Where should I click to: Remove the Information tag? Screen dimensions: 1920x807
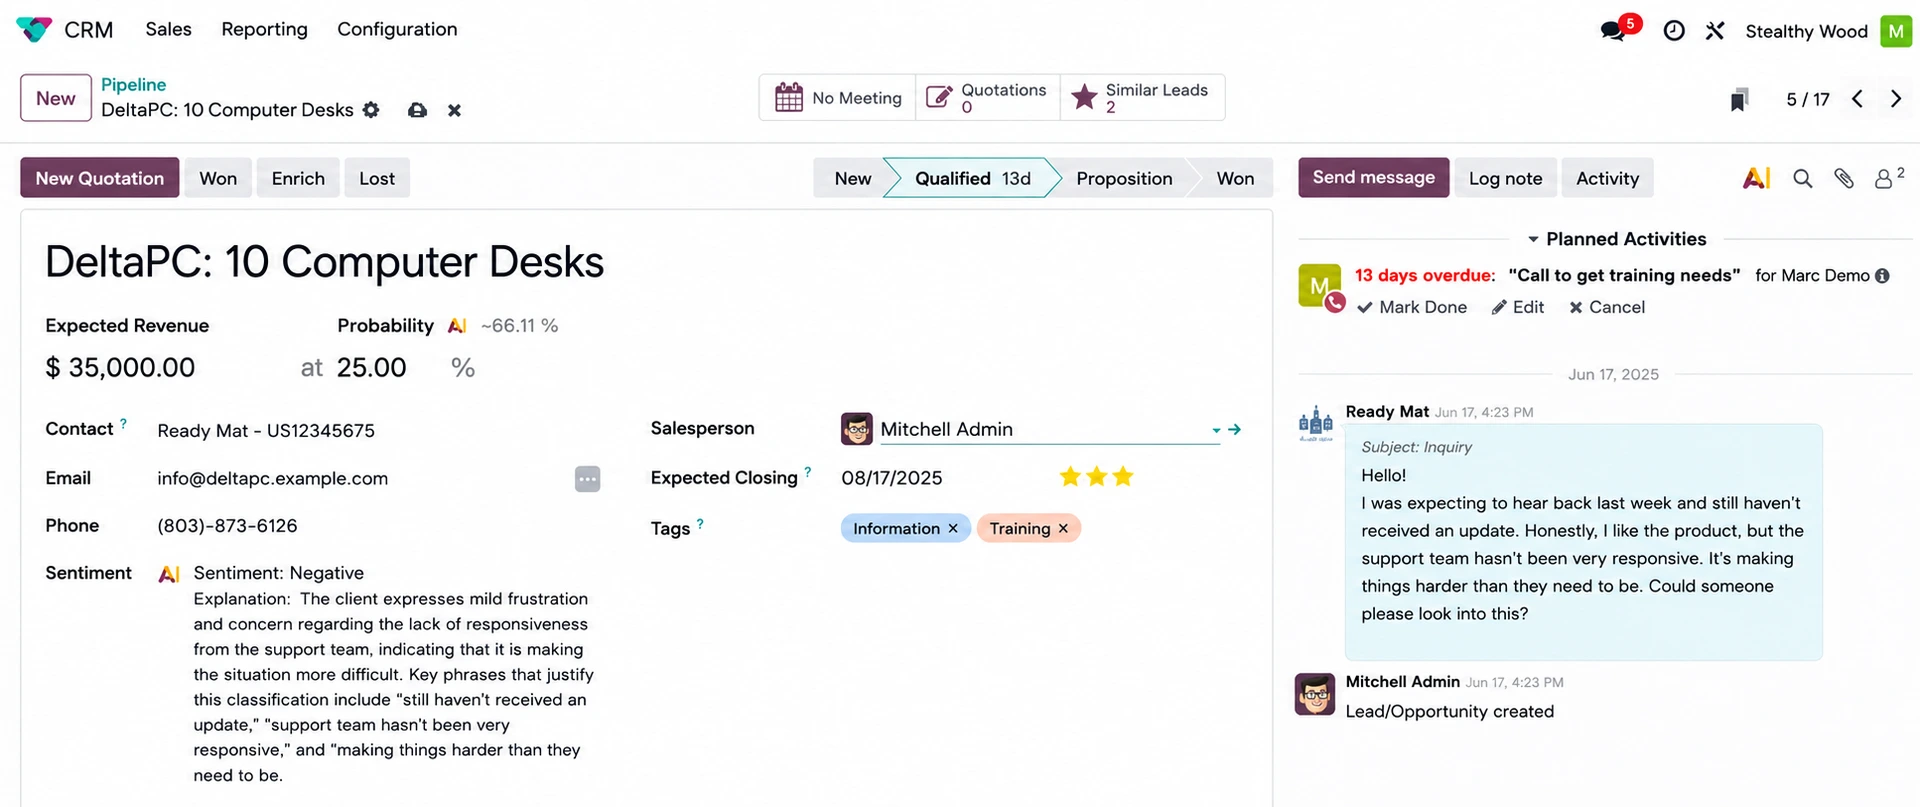pos(953,528)
